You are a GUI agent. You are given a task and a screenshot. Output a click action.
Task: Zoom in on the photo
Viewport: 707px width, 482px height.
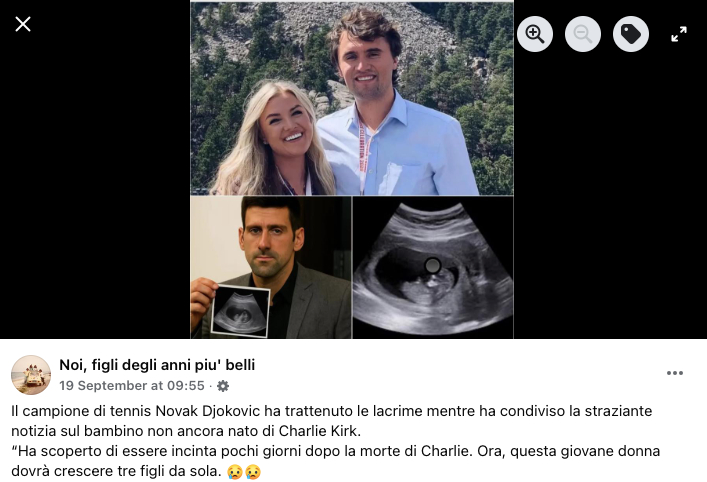point(535,34)
